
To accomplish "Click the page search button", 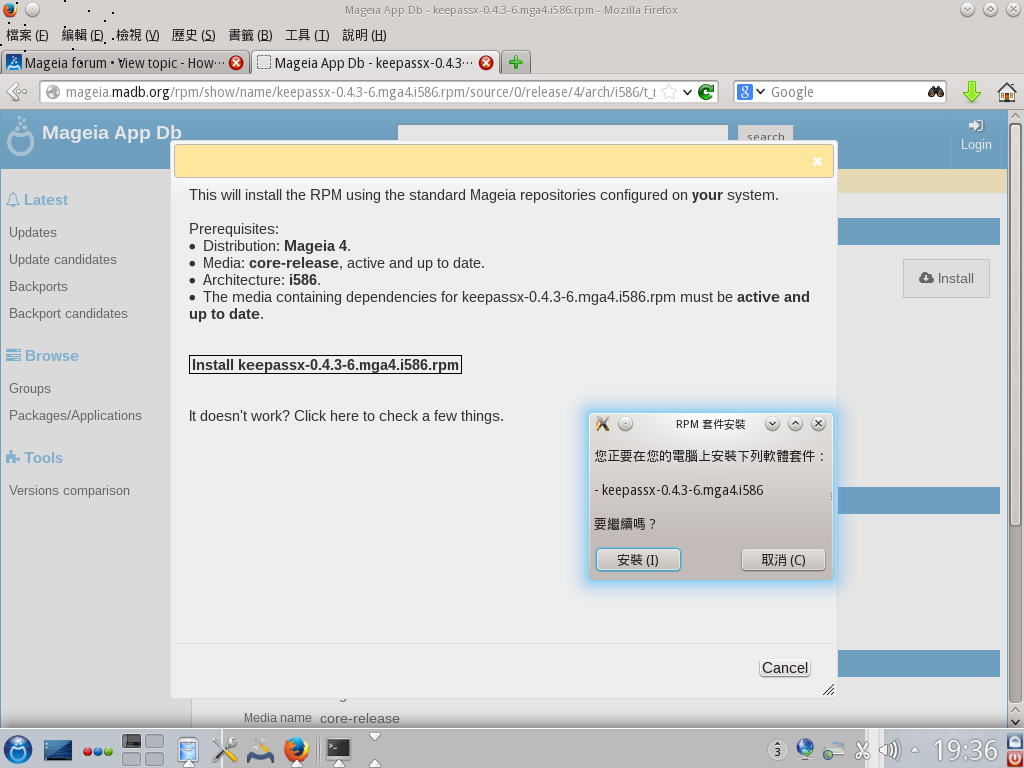I will click(x=765, y=135).
